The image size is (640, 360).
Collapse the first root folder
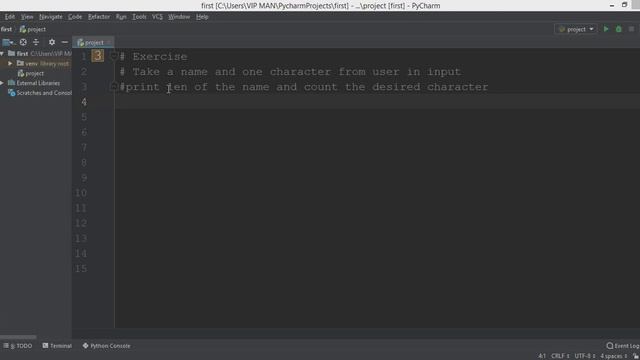tap(2, 53)
